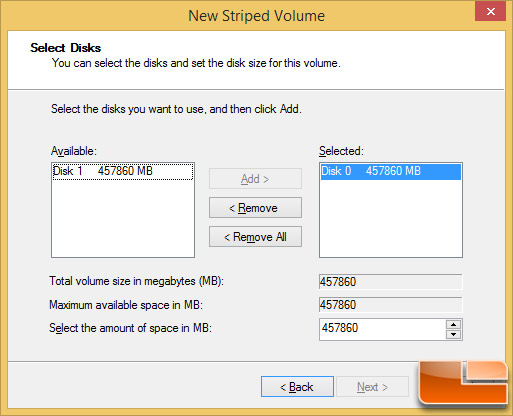Click the Remove All button
The width and height of the screenshot is (513, 416).
[x=255, y=237]
